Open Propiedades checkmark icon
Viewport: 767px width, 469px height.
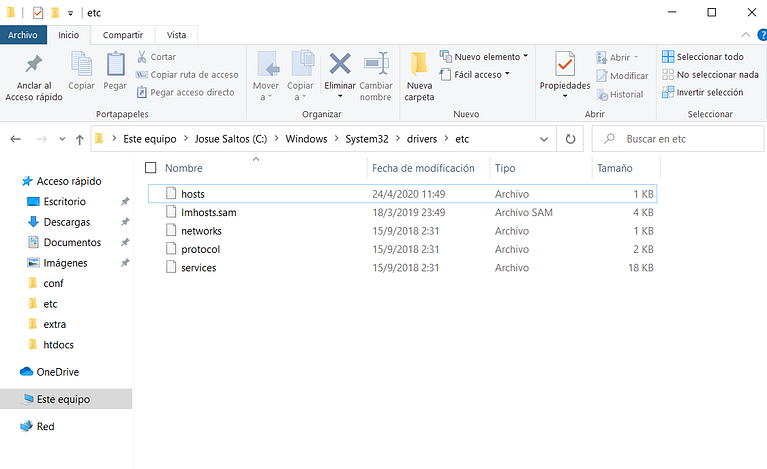click(x=565, y=64)
